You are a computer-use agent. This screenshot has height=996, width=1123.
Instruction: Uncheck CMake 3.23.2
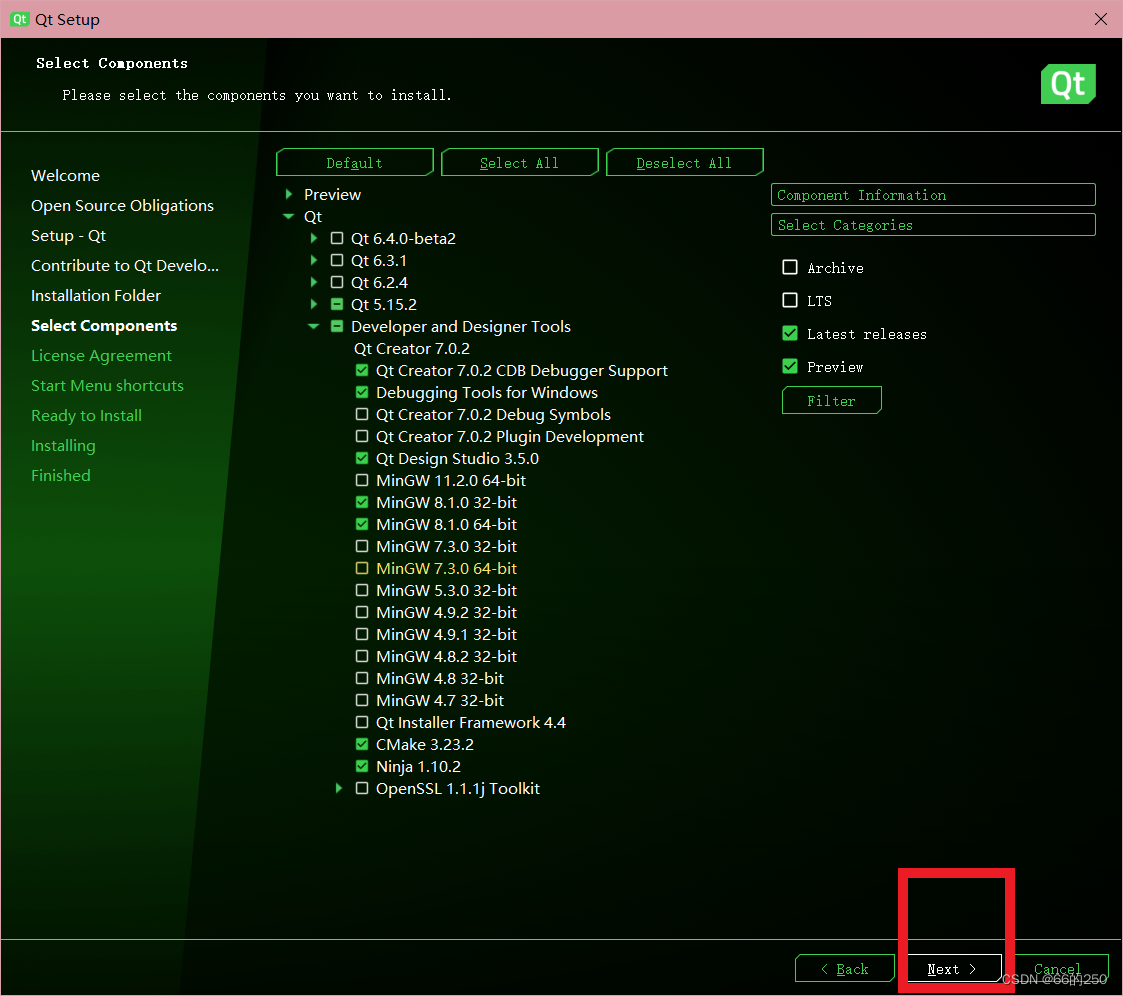[x=362, y=744]
